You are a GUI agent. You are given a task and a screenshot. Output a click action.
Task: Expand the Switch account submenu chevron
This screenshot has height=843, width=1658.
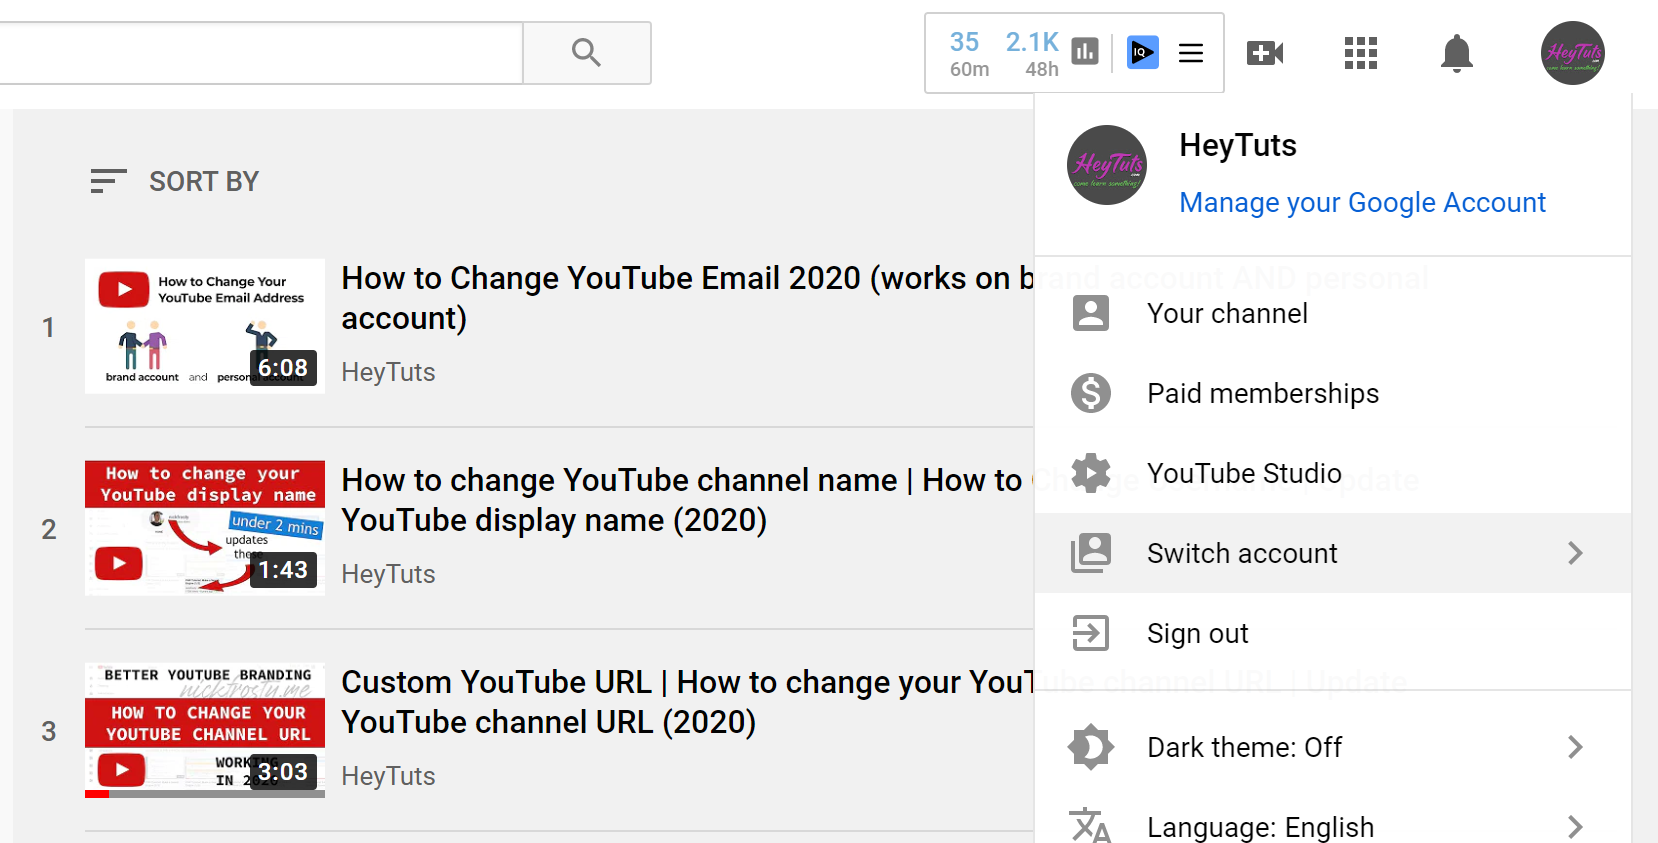(x=1575, y=553)
